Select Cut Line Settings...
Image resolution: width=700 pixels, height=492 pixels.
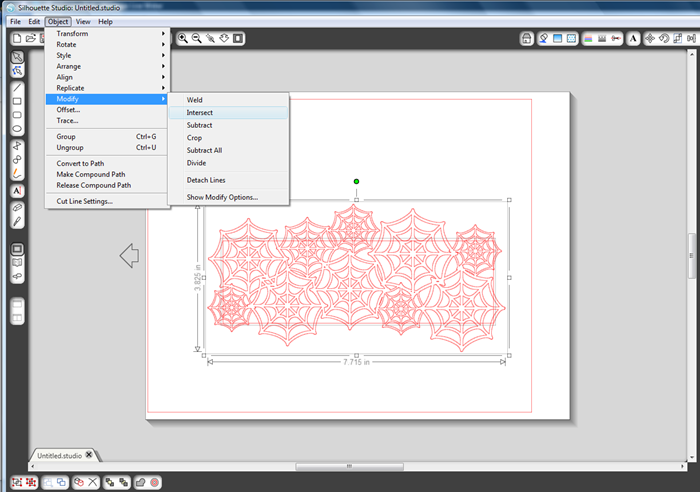pyautogui.click(x=106, y=201)
